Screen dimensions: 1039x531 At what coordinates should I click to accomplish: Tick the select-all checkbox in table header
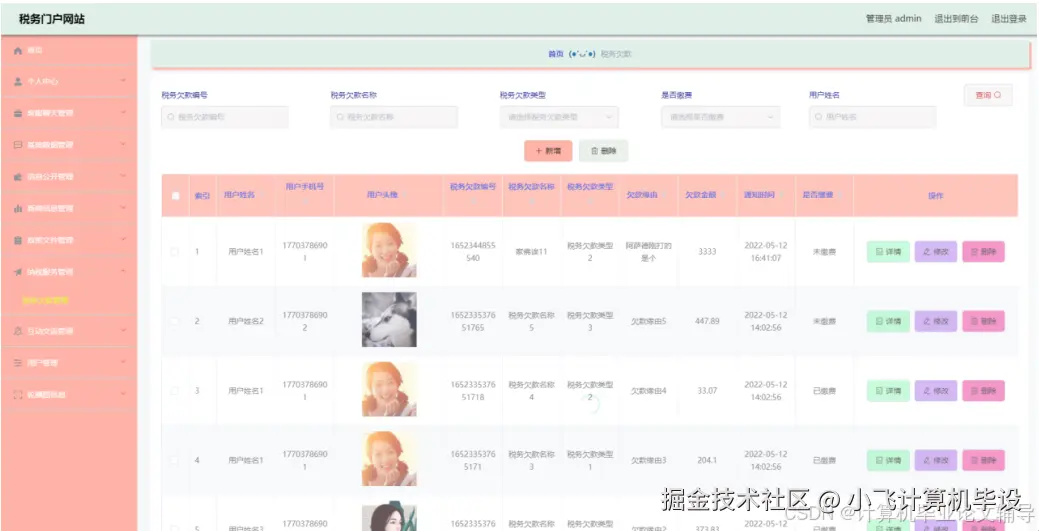tap(175, 196)
